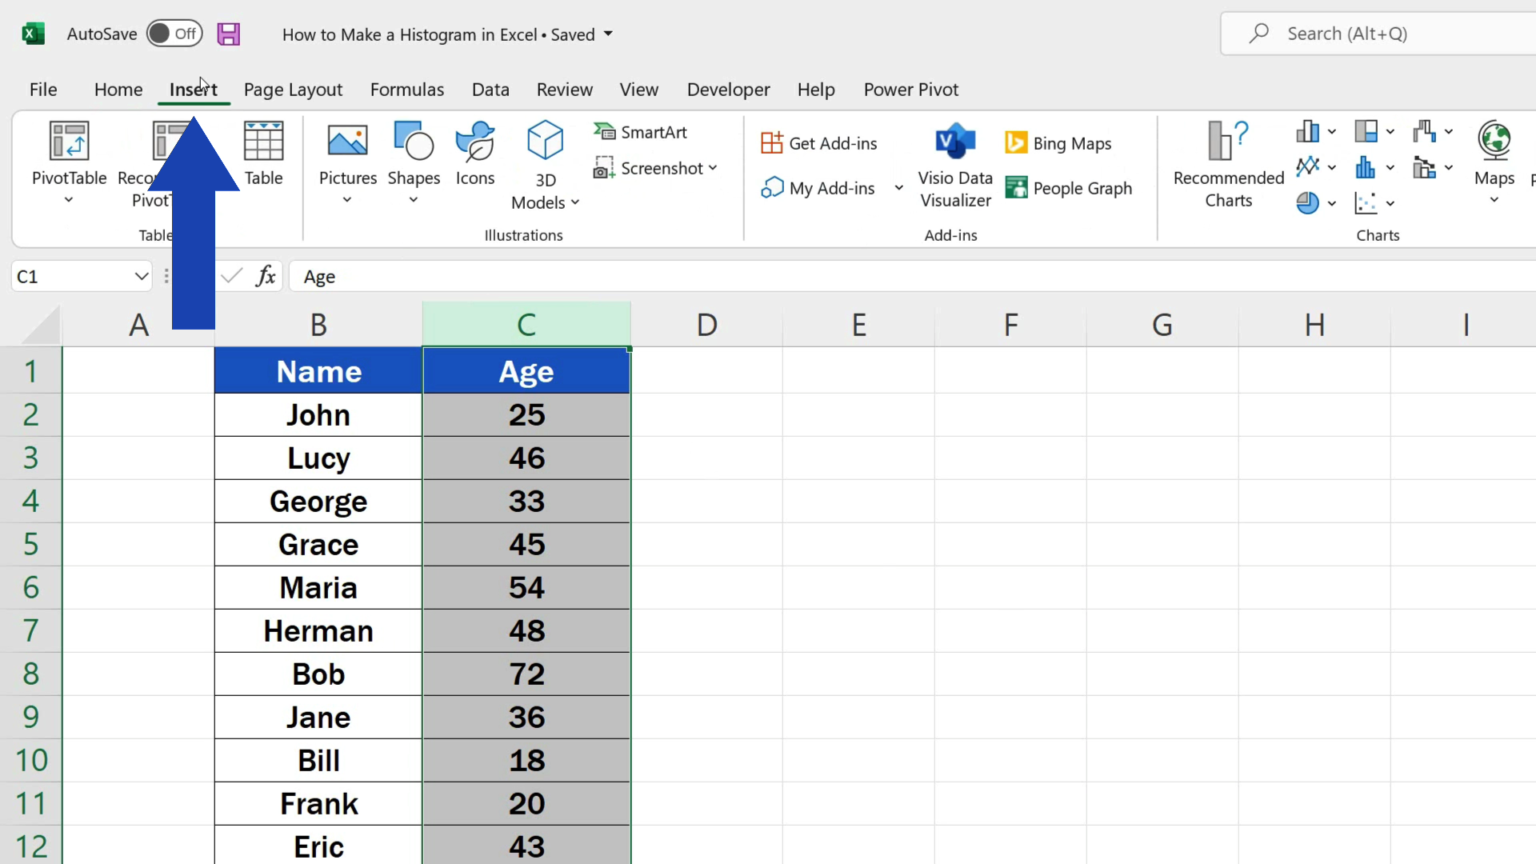
Task: Click the Get Add-ins button
Action: (x=820, y=142)
